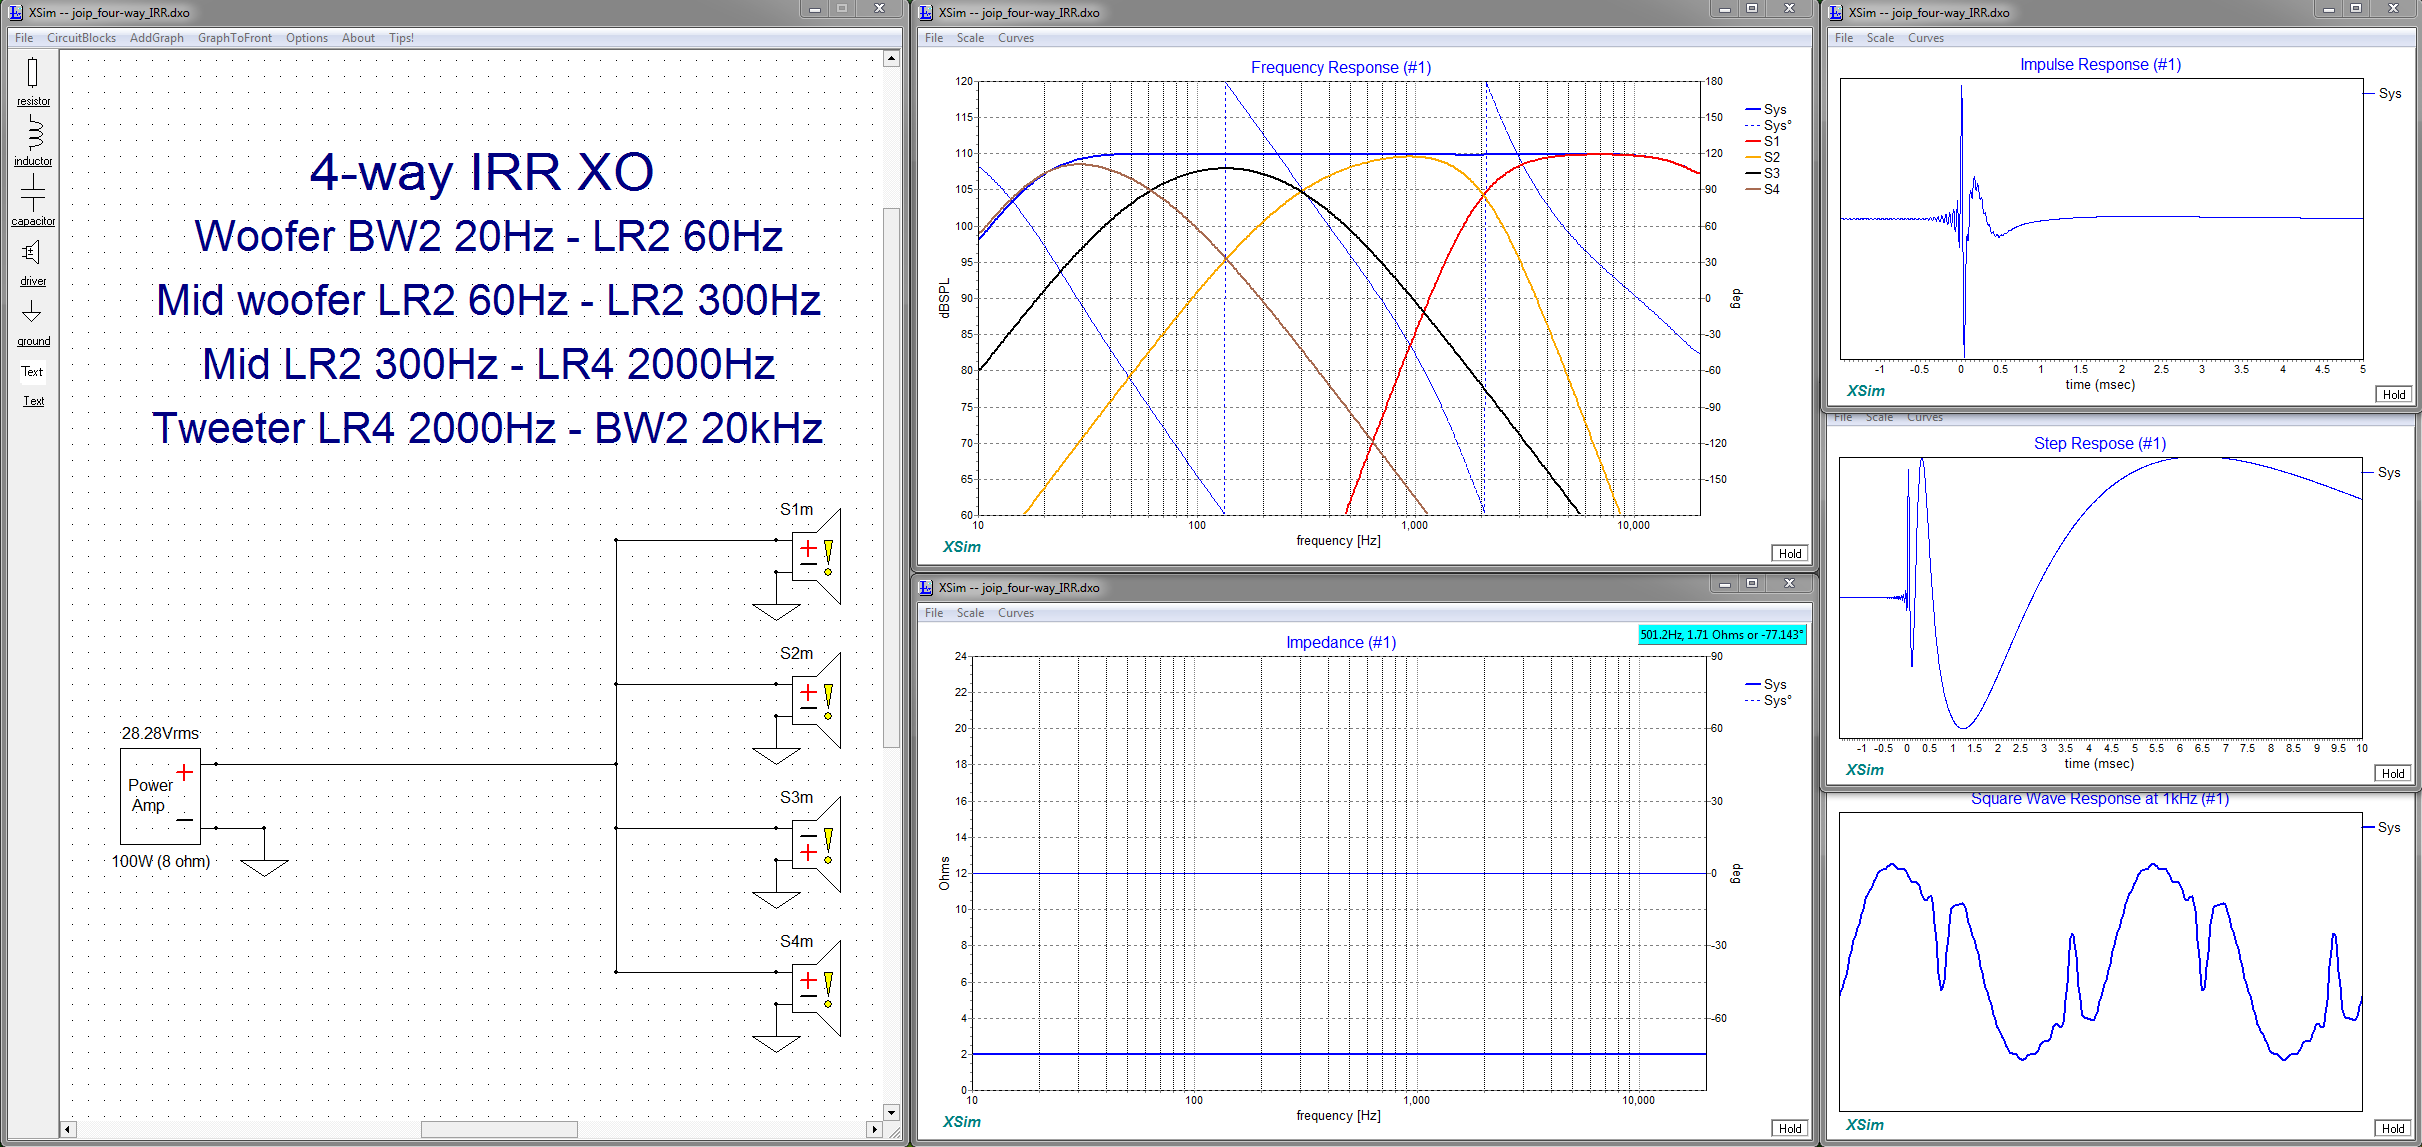The width and height of the screenshot is (2422, 1147).
Task: Open the Tips! menu
Action: pos(401,38)
